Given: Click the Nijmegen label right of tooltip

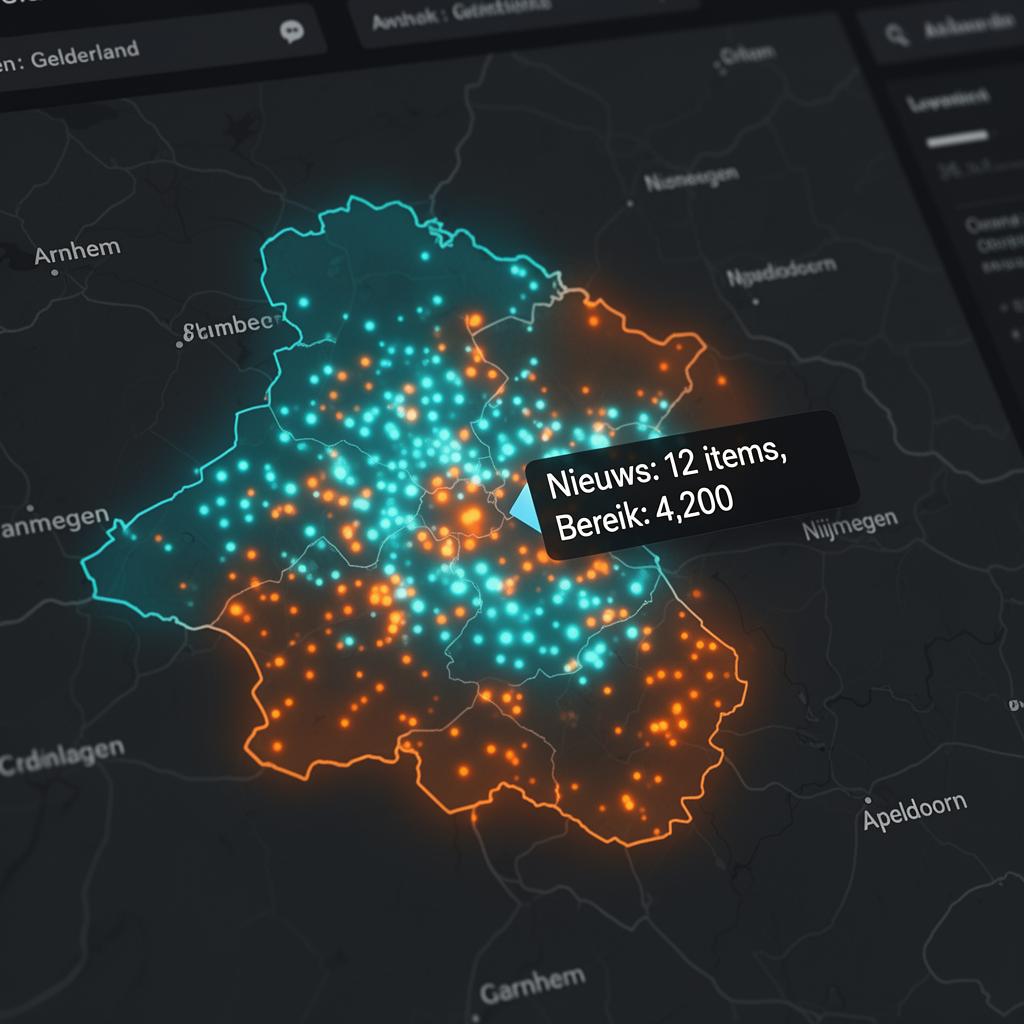Looking at the screenshot, I should tap(850, 524).
